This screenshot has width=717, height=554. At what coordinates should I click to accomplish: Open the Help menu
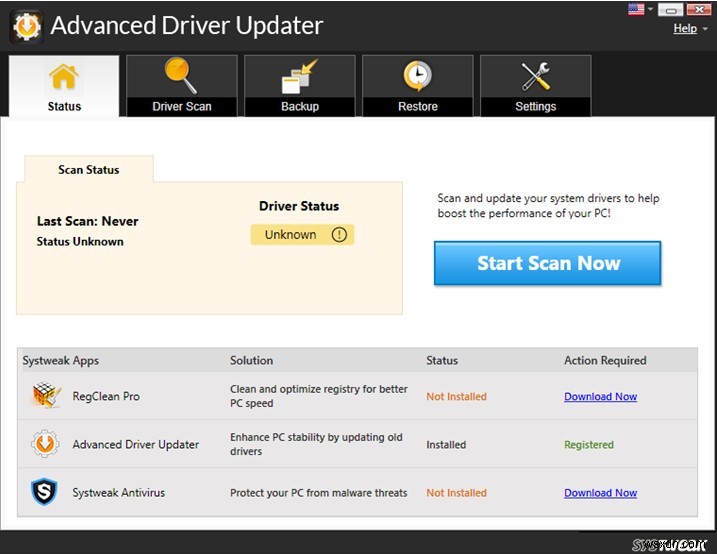[685, 28]
